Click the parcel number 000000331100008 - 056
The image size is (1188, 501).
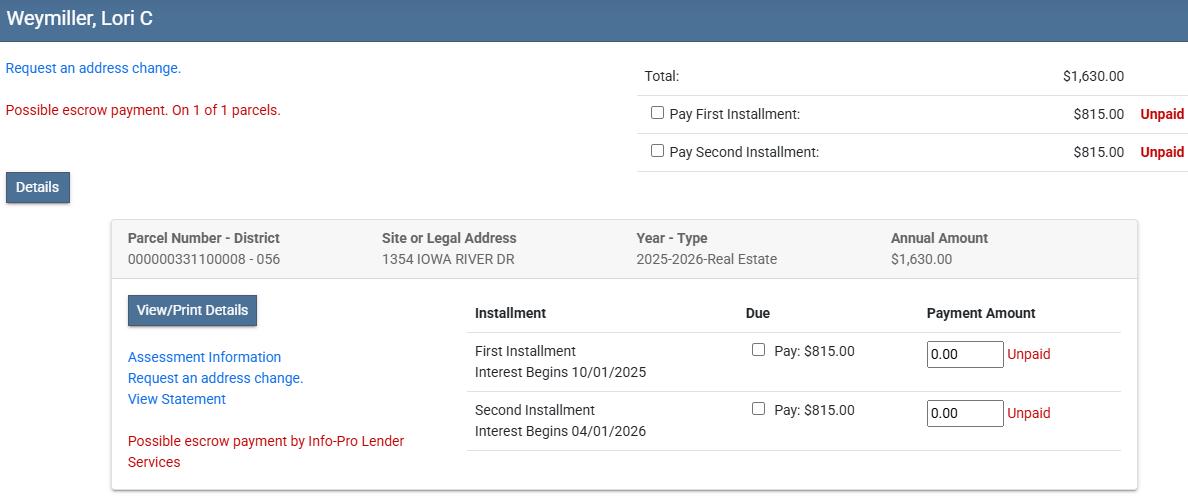204,259
